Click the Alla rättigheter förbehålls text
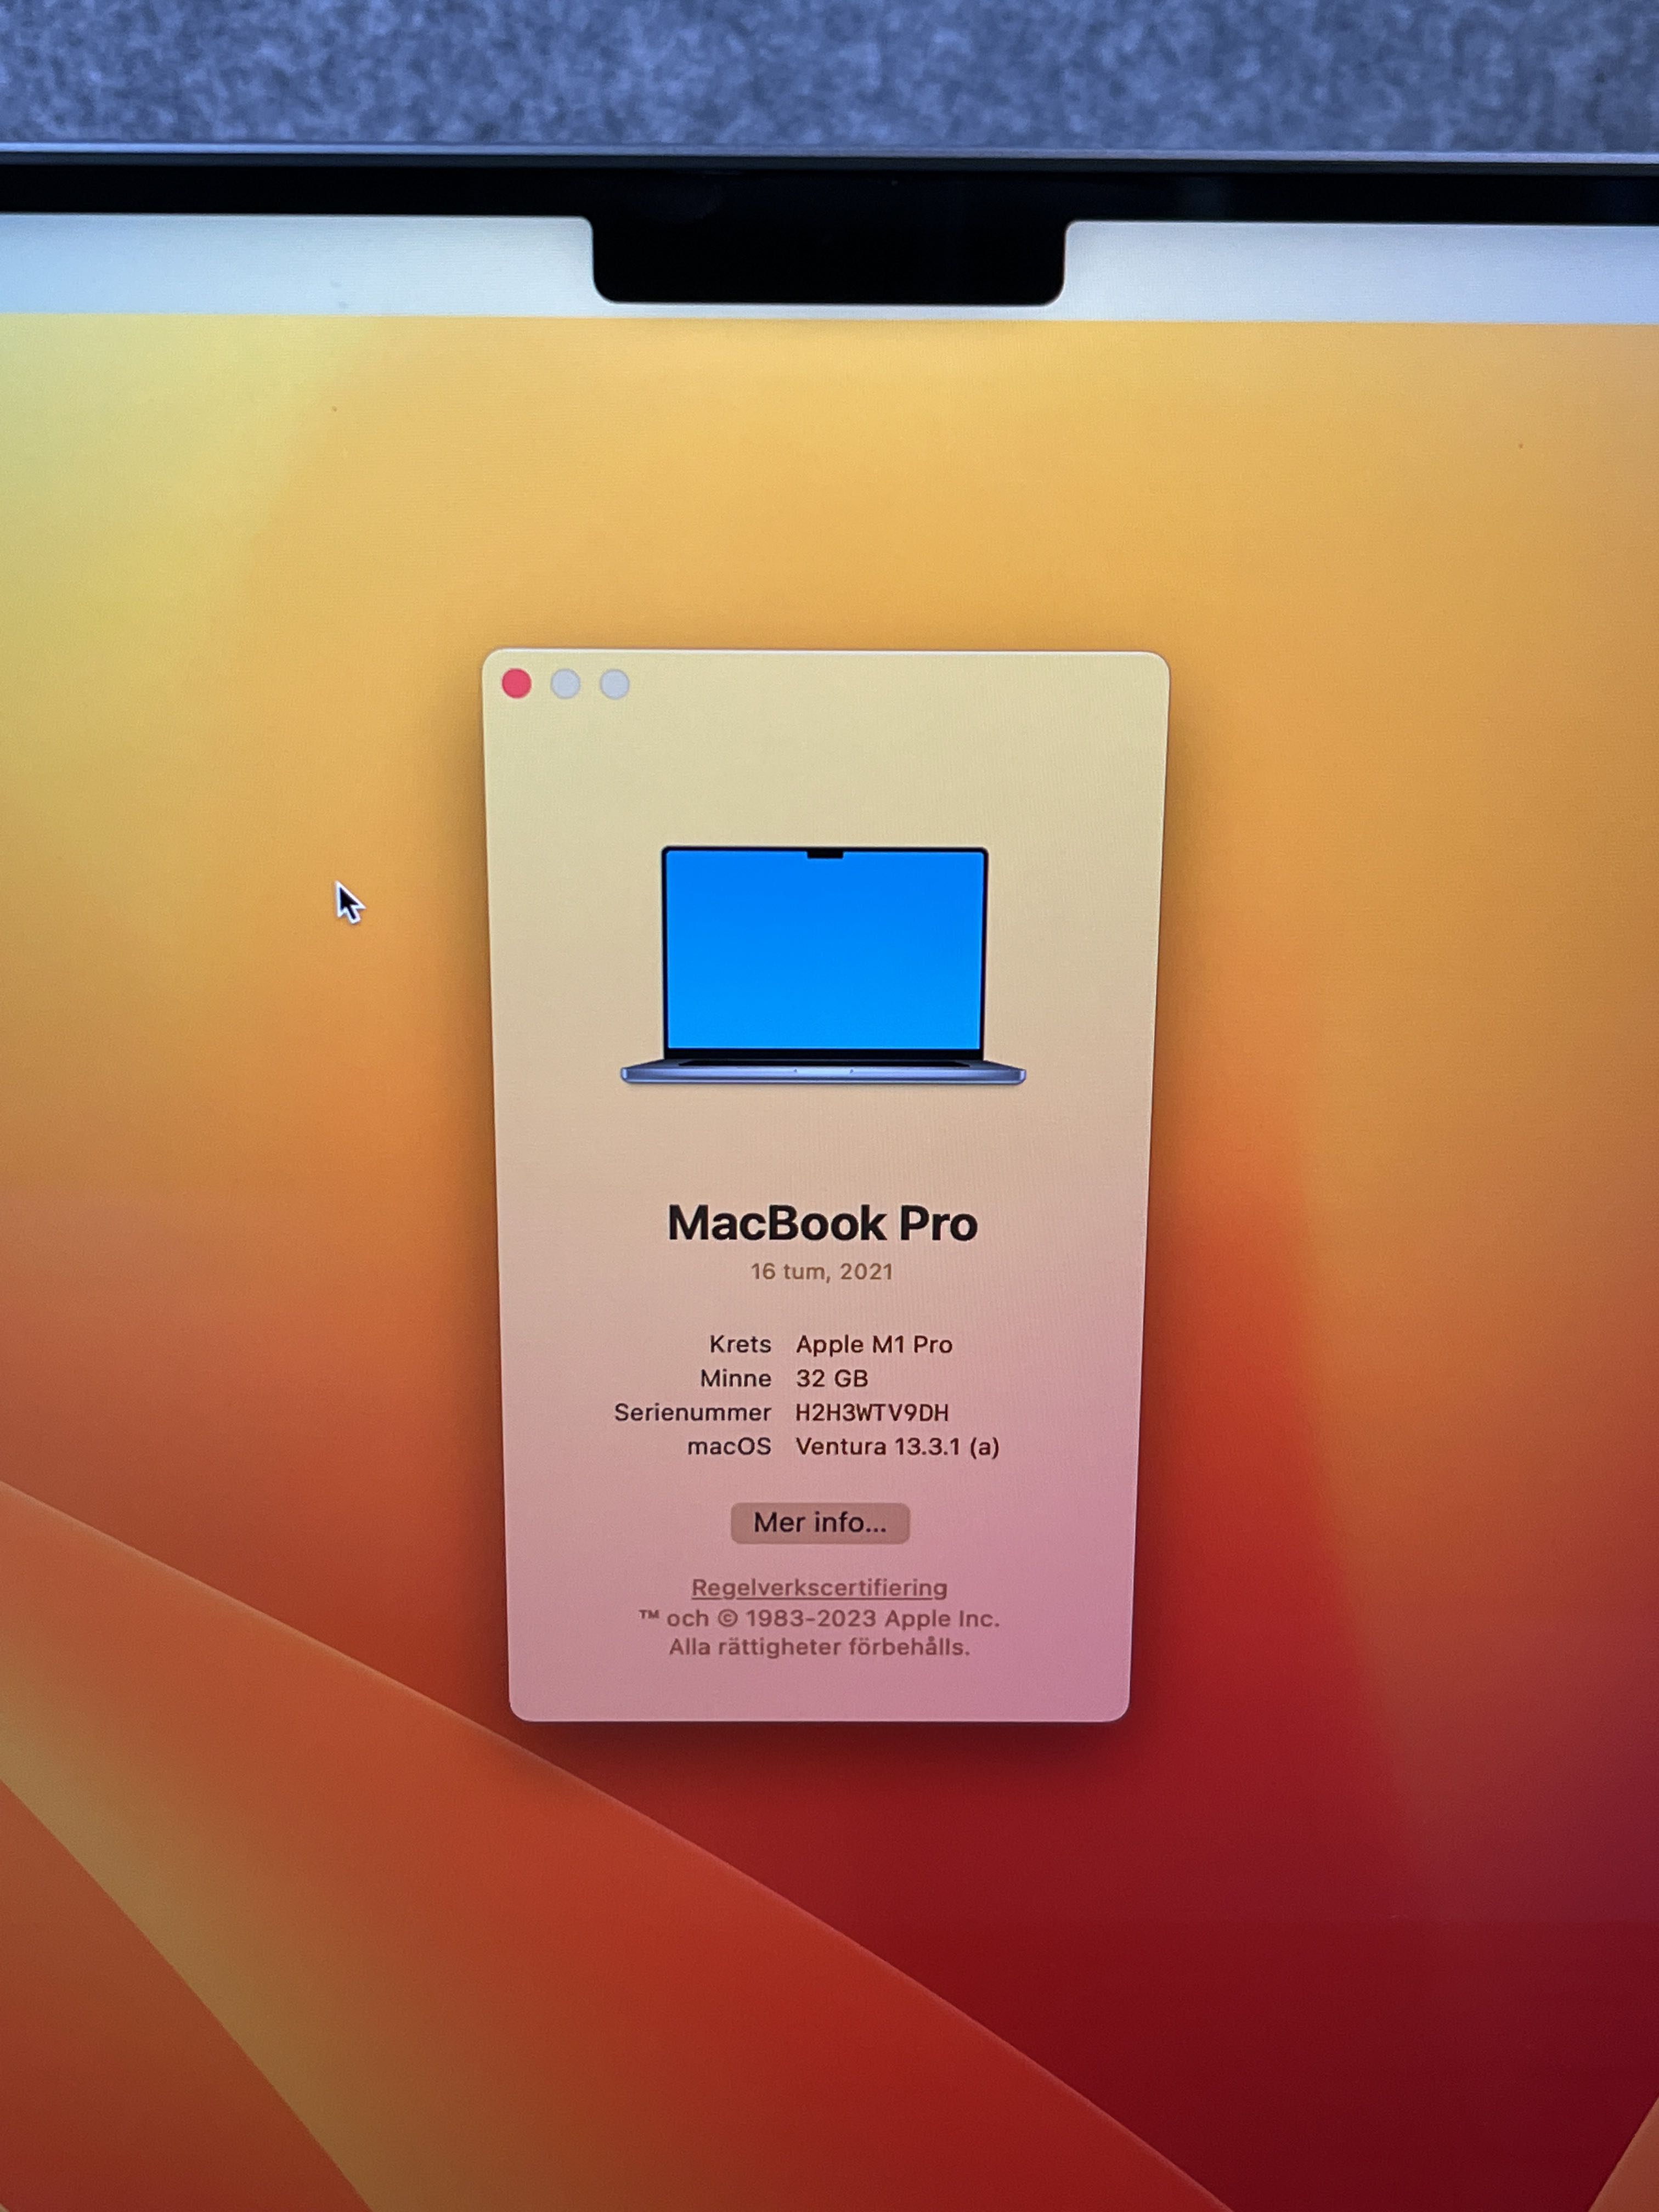1659x2212 pixels. click(819, 1647)
